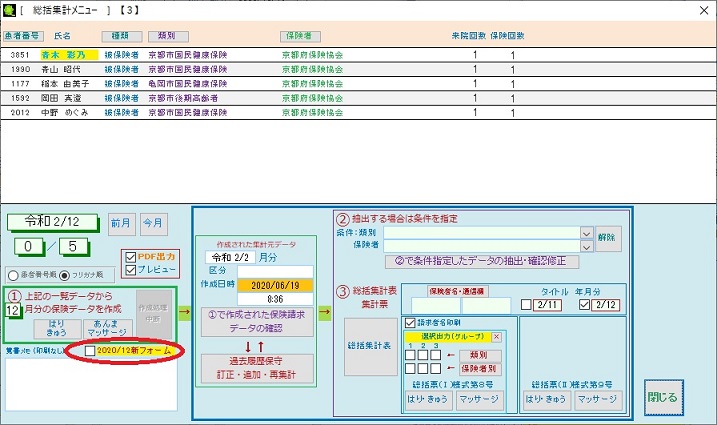The width and height of the screenshot is (717, 425).
Task: Select patient row 2012
Action: 358,113
